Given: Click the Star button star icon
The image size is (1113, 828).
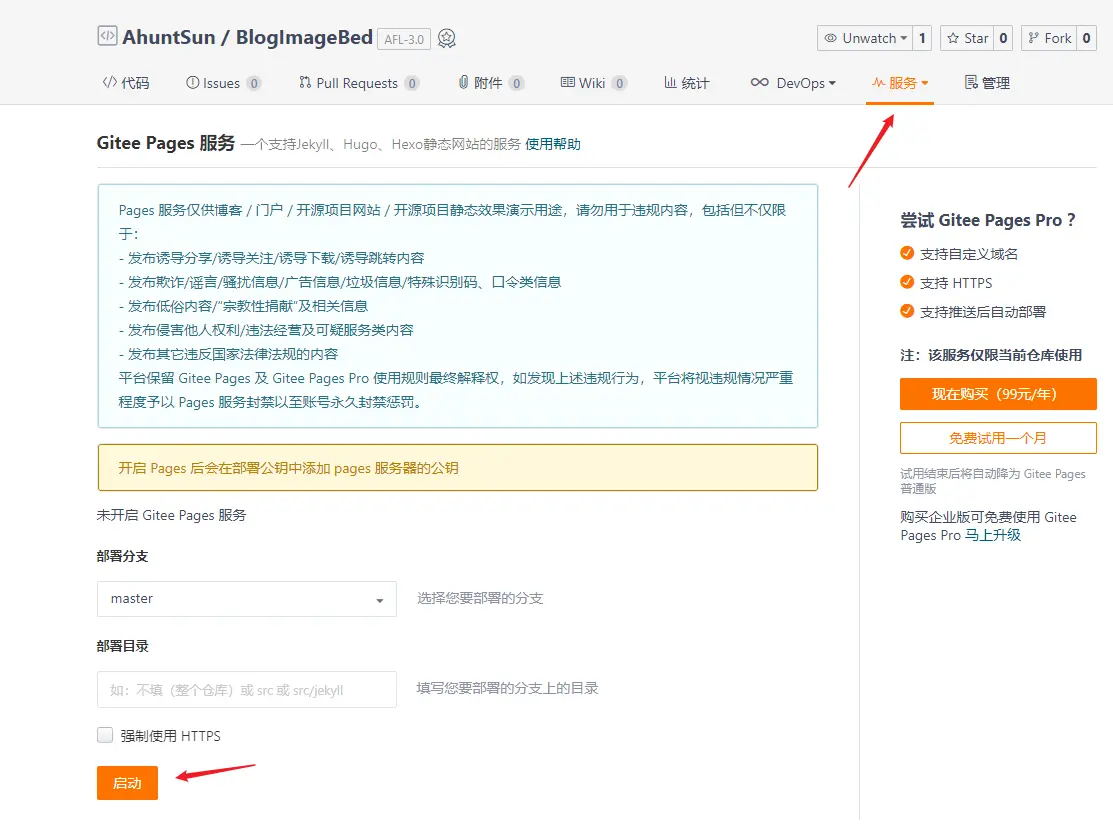Looking at the screenshot, I should (x=953, y=38).
